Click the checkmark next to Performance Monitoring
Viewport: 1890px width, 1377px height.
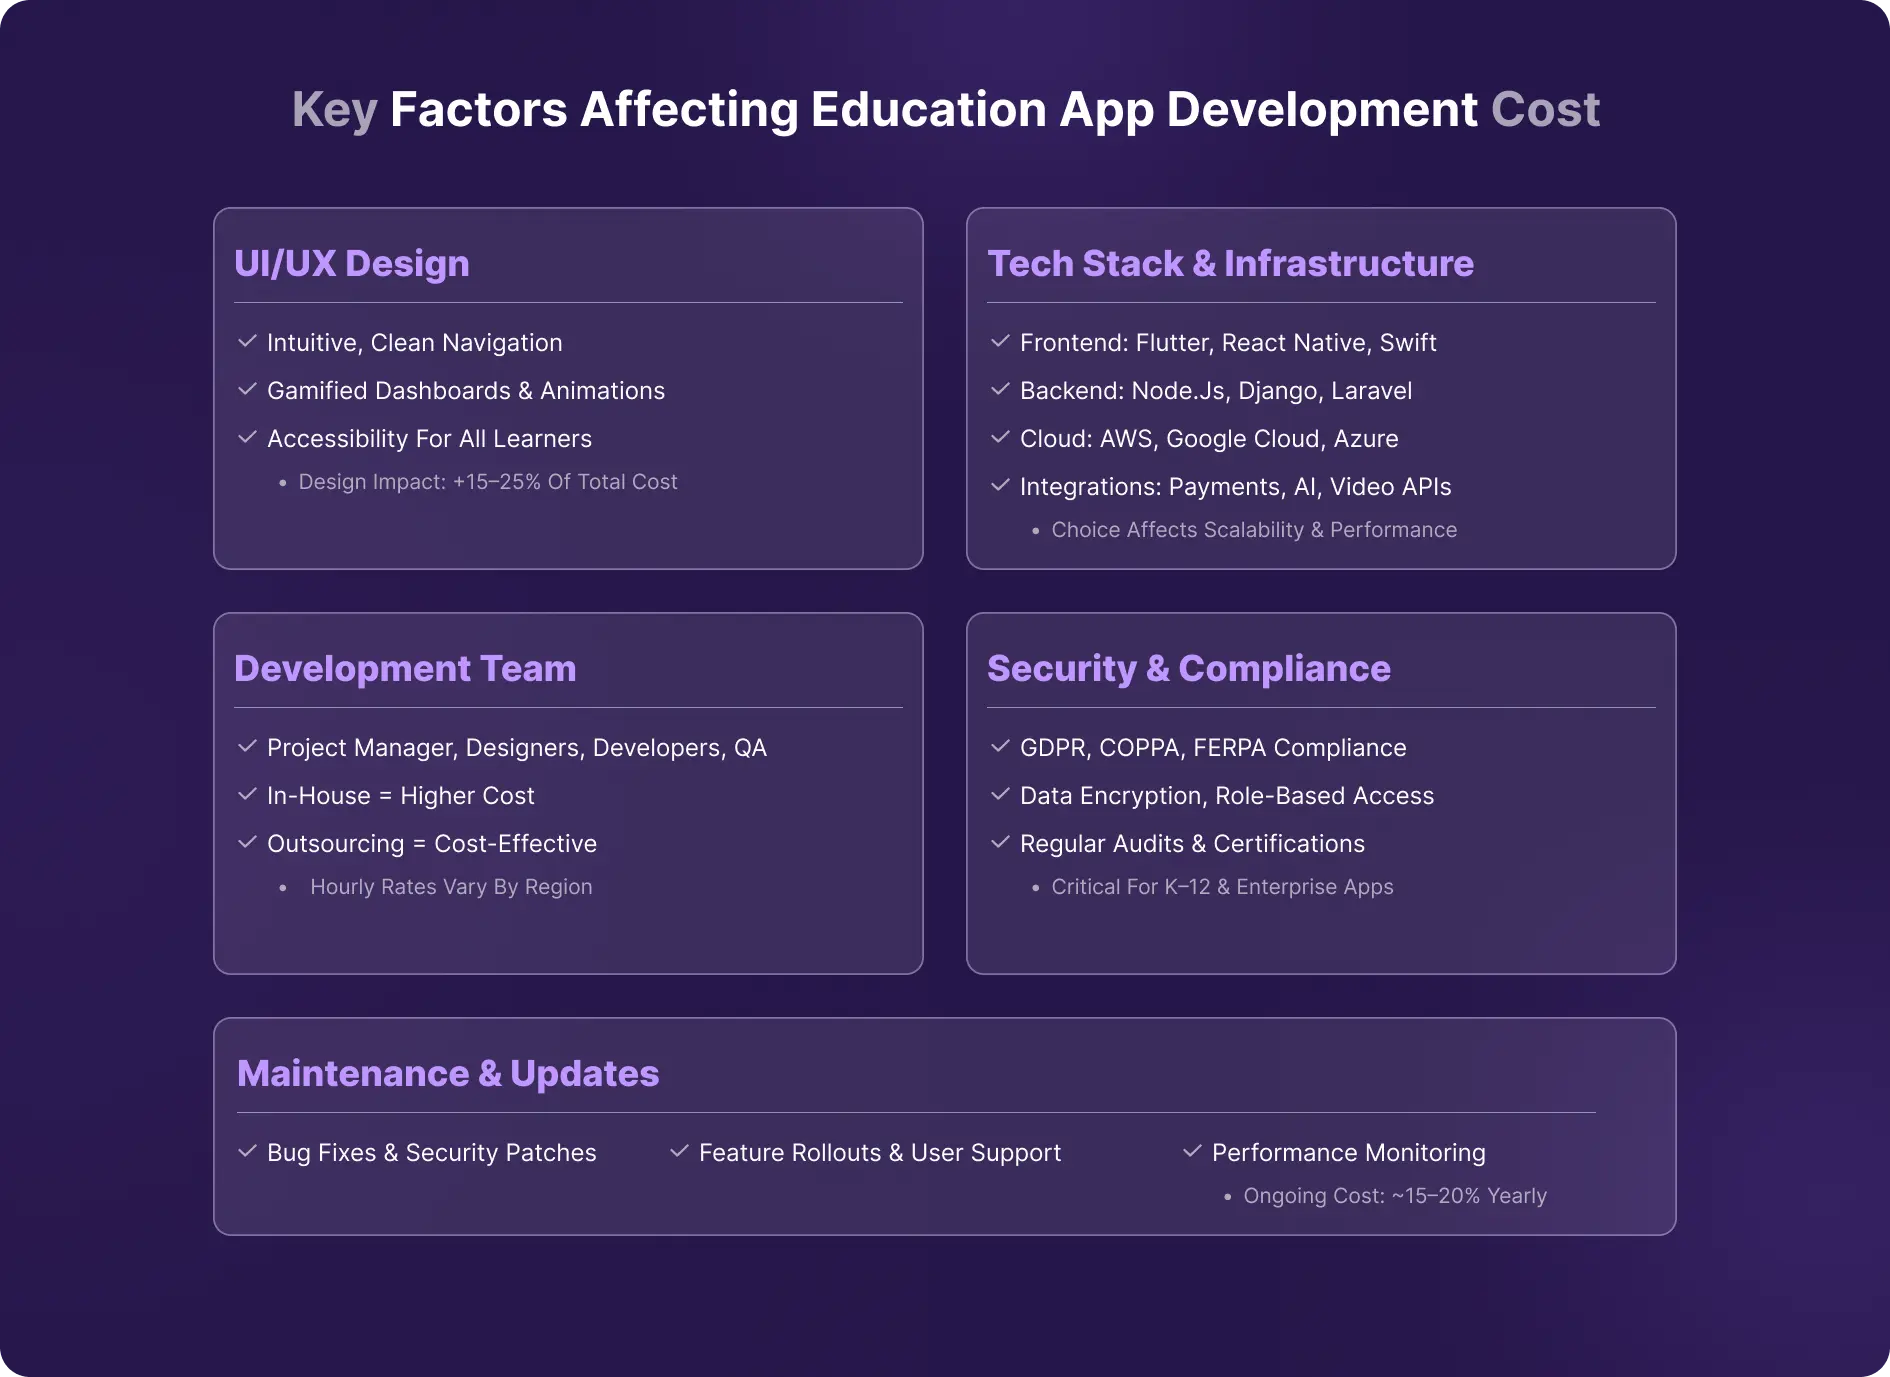coord(1192,1152)
